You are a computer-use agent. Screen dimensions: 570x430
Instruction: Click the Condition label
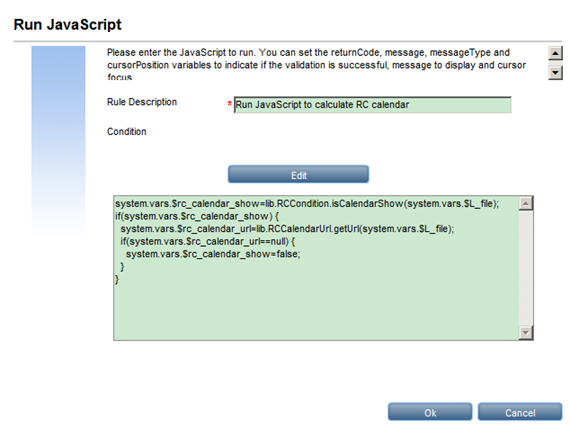[127, 132]
